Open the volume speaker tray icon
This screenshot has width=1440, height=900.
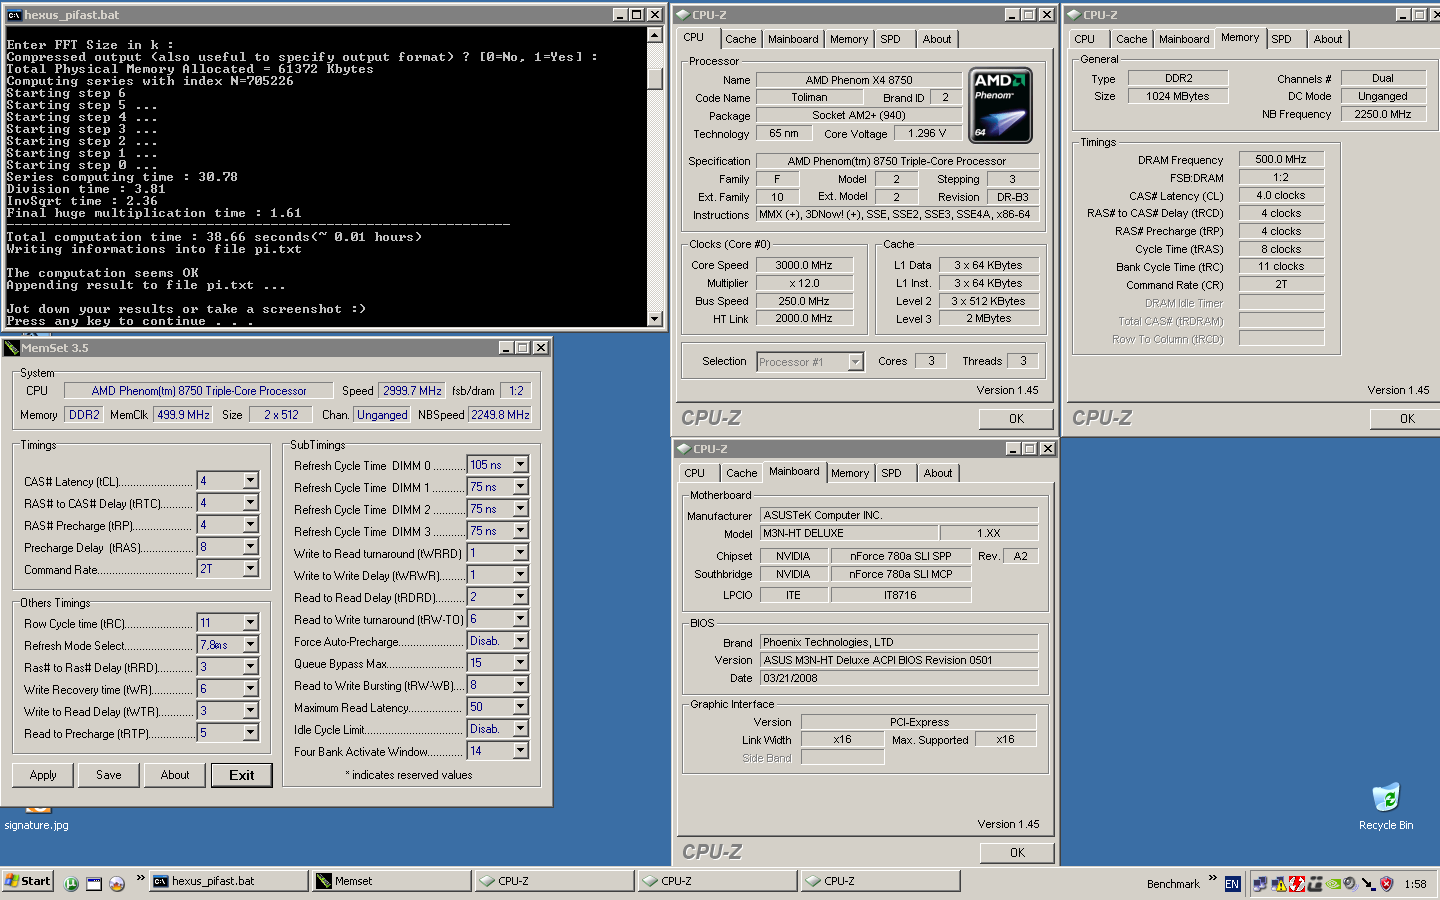1350,883
